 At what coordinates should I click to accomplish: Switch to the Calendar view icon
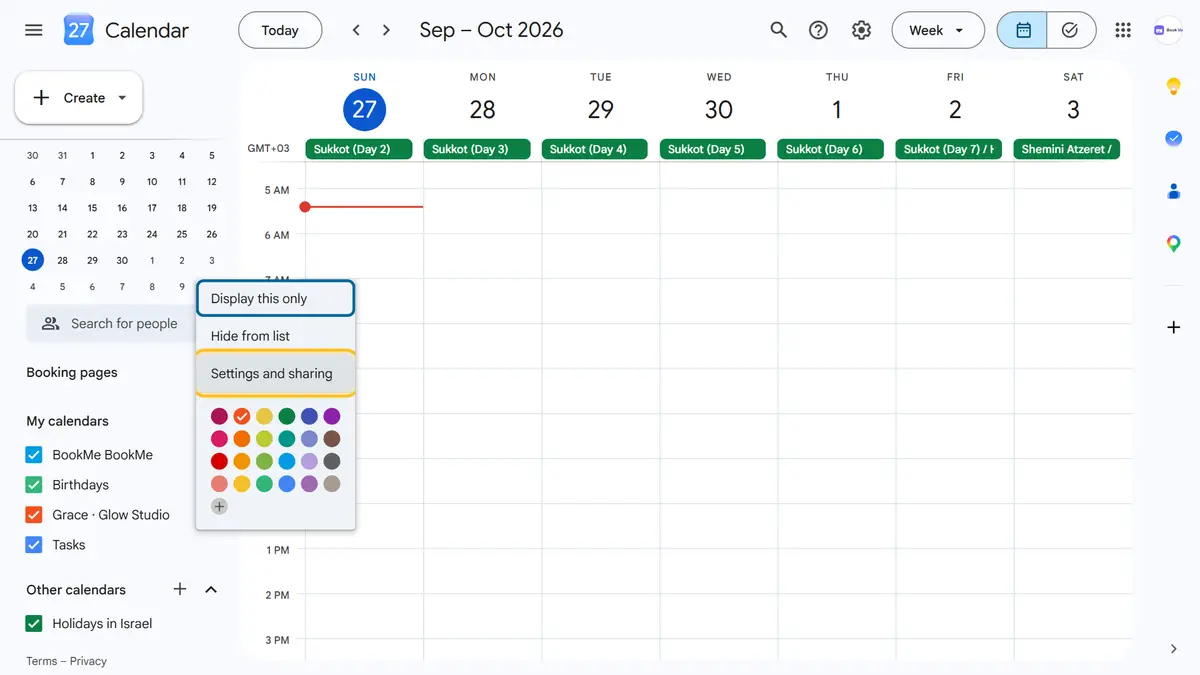coord(1023,30)
